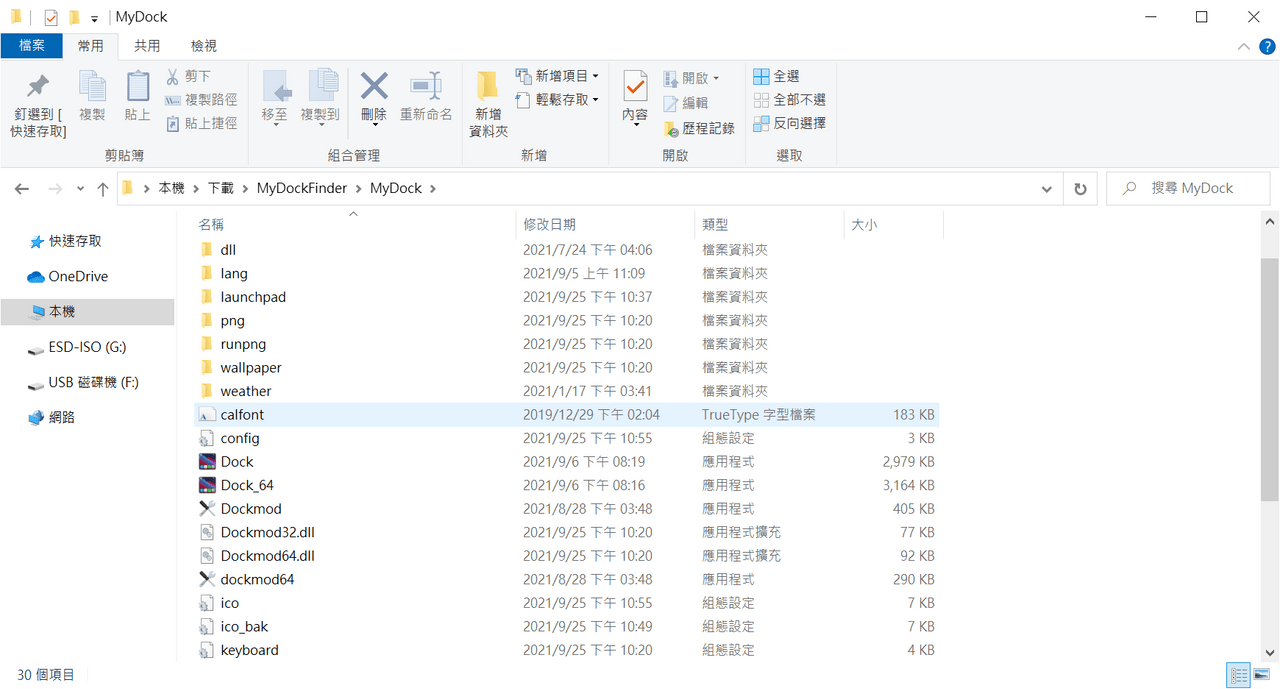Open Properties (內容) icon
The width and height of the screenshot is (1280, 689).
[635, 86]
